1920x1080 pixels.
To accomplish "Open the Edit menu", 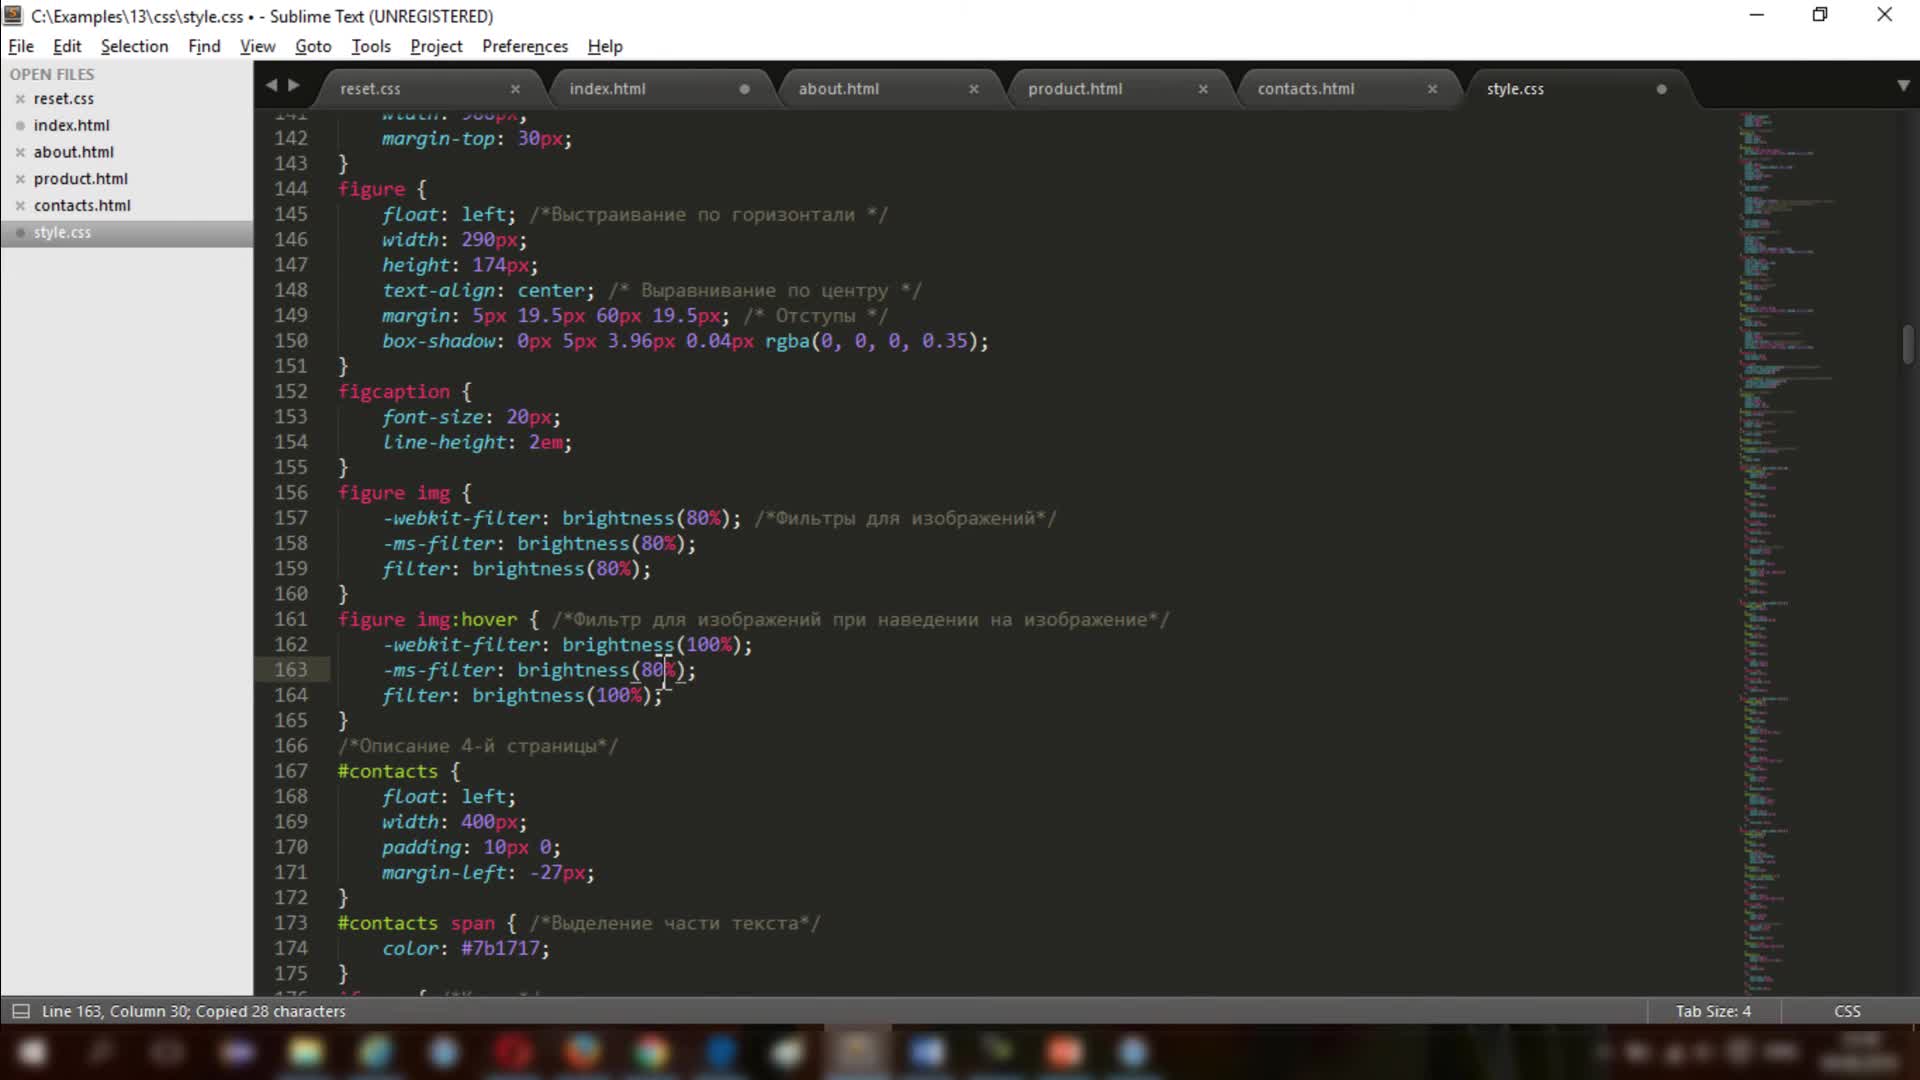I will point(67,46).
